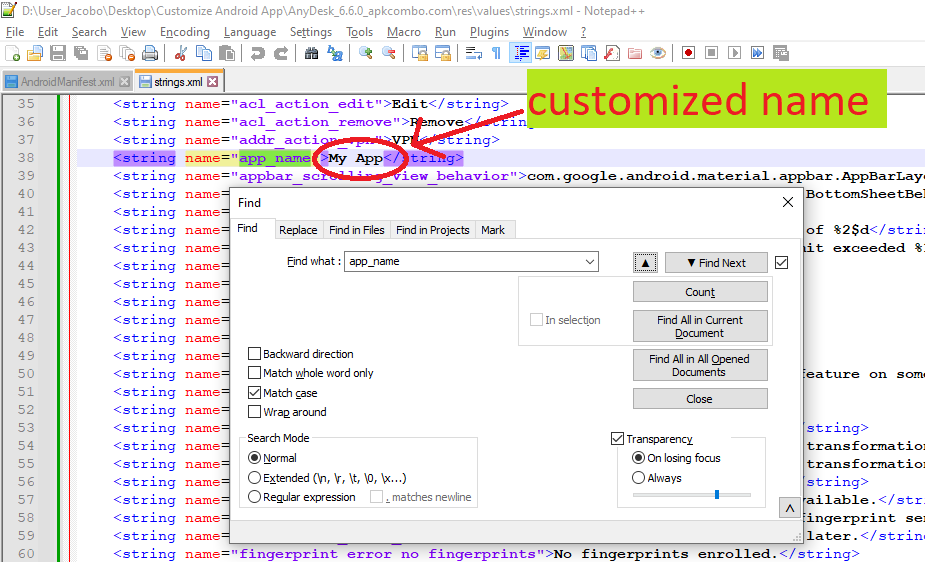
Task: Click Find All in All Opened Documents
Action: tap(700, 365)
